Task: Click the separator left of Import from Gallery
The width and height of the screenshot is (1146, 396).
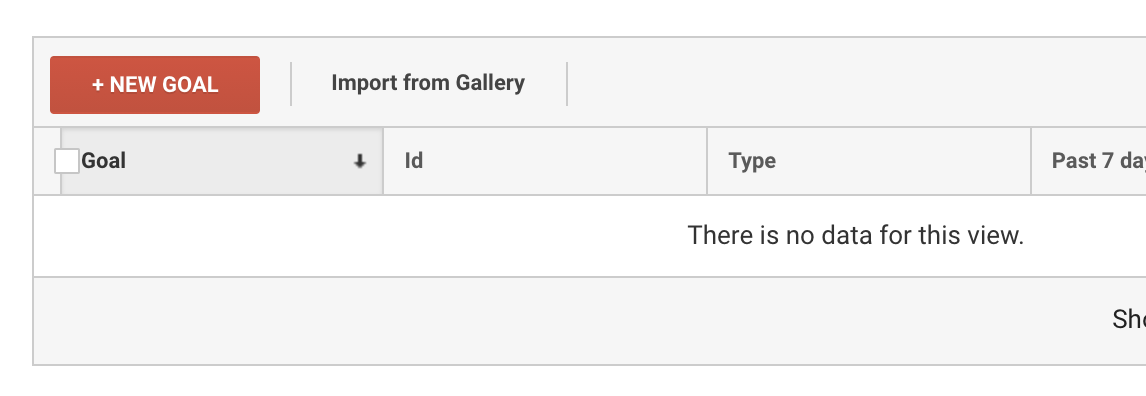Action: (291, 84)
